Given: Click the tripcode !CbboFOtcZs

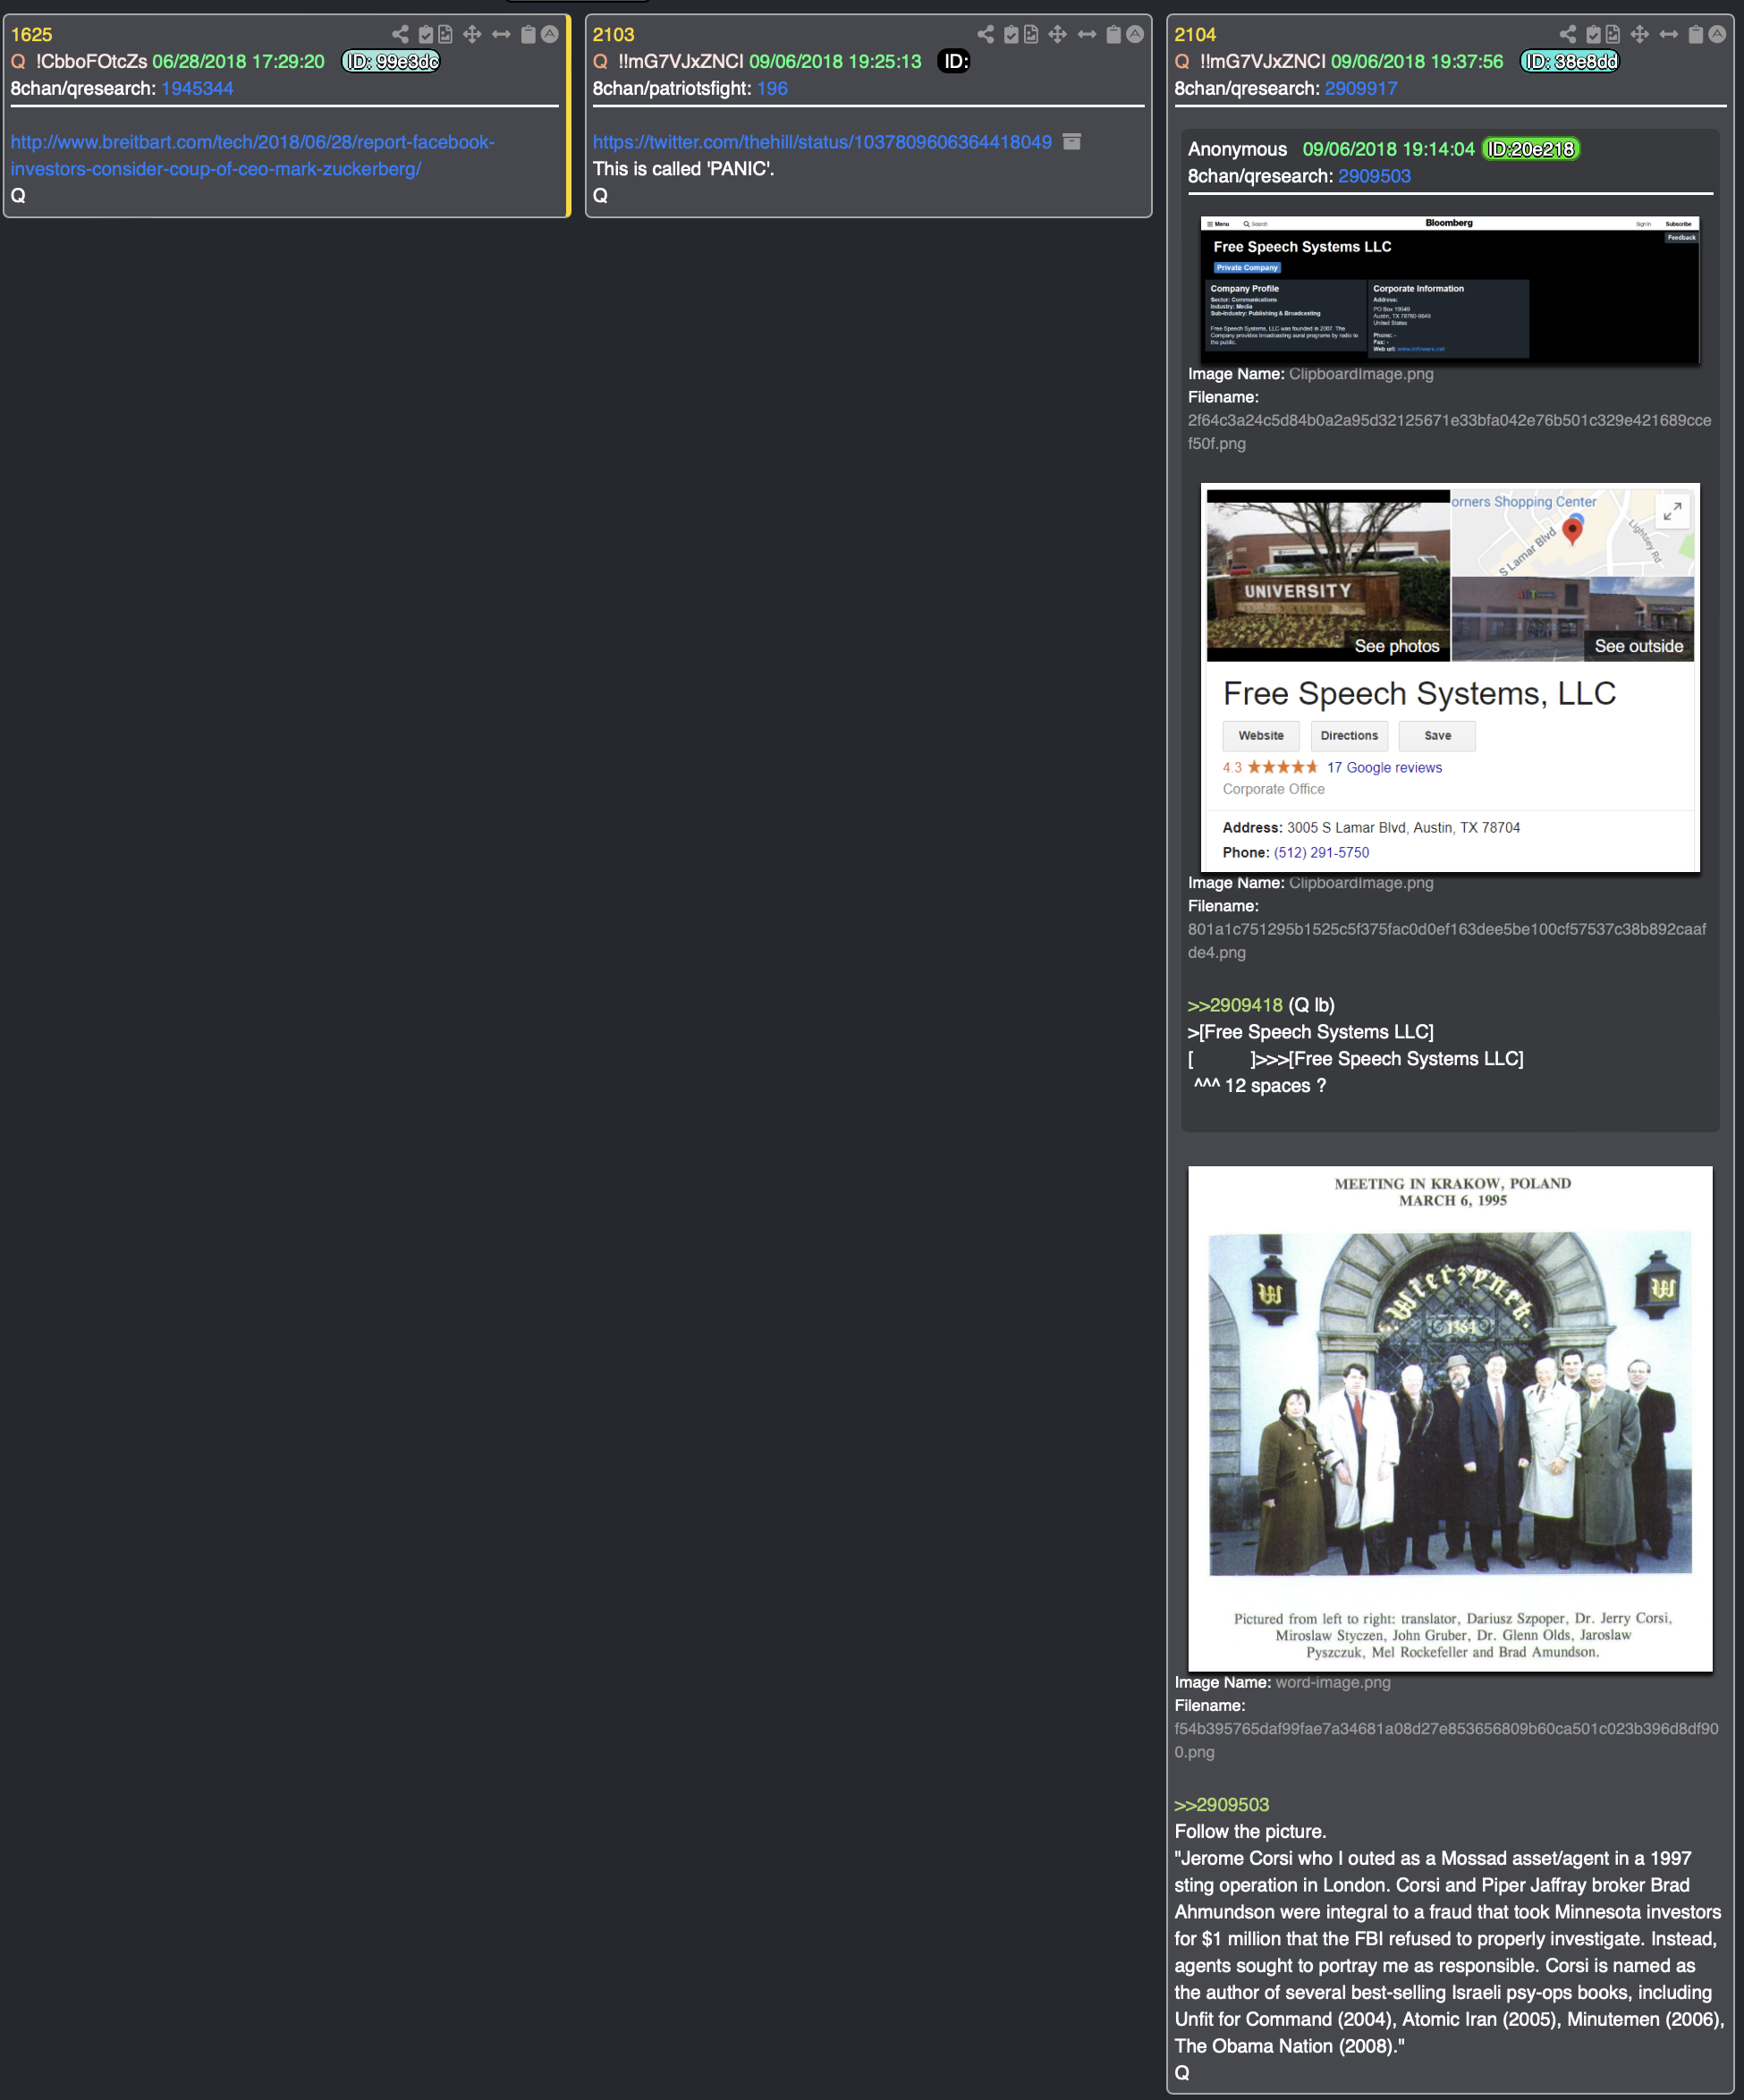Looking at the screenshot, I should point(91,61).
